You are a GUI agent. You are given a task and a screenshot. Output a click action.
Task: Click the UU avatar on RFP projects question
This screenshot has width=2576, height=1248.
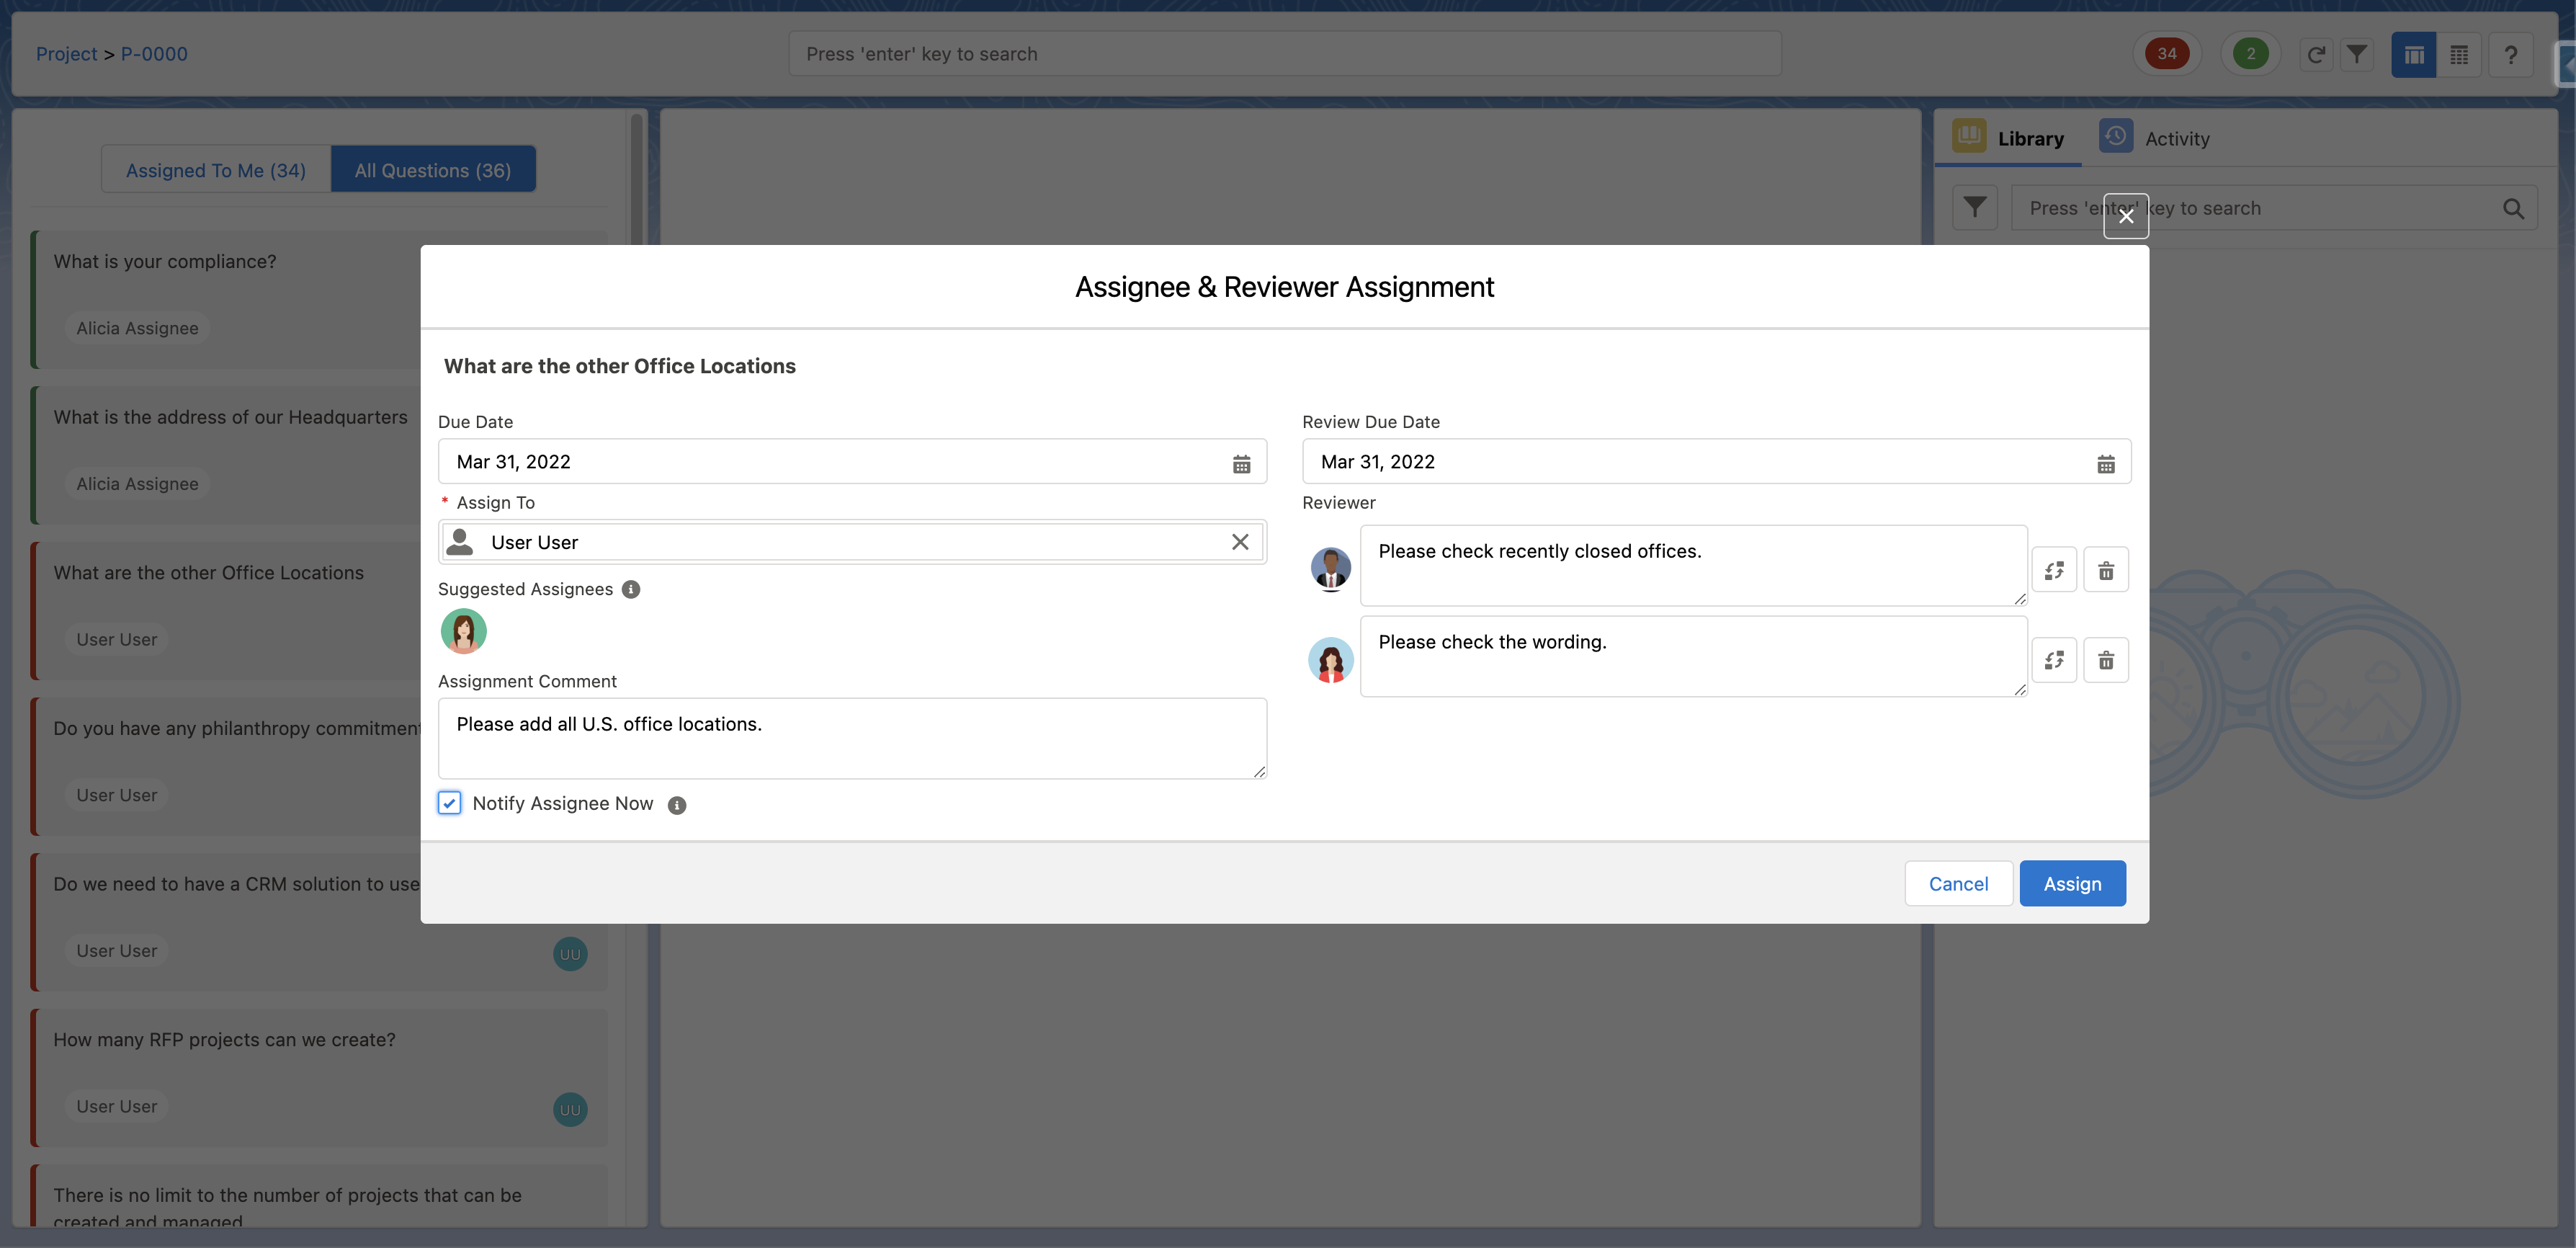coord(570,1110)
